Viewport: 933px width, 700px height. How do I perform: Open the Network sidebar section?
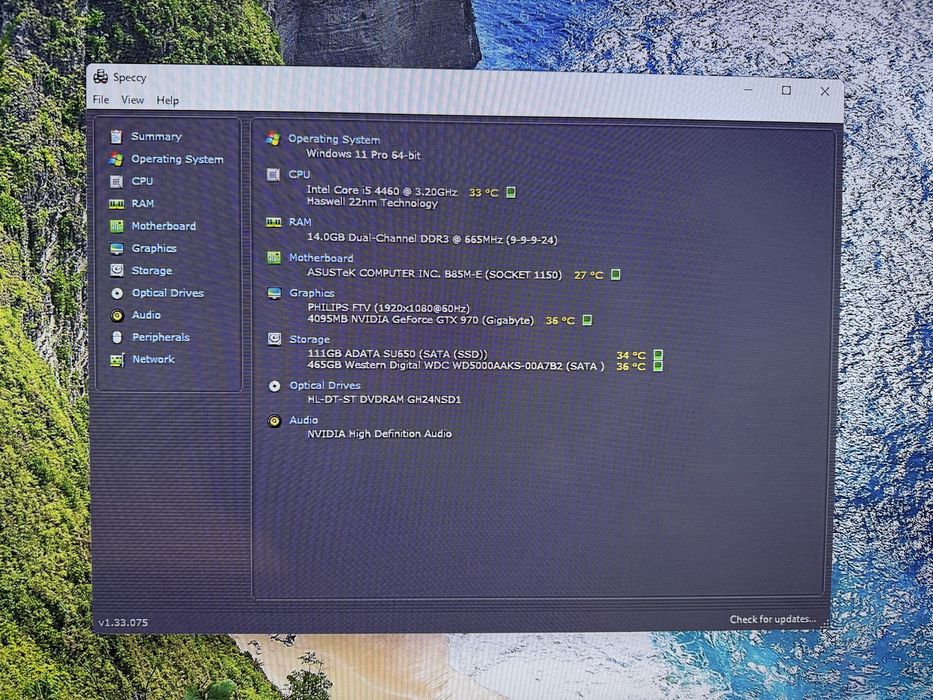(153, 359)
